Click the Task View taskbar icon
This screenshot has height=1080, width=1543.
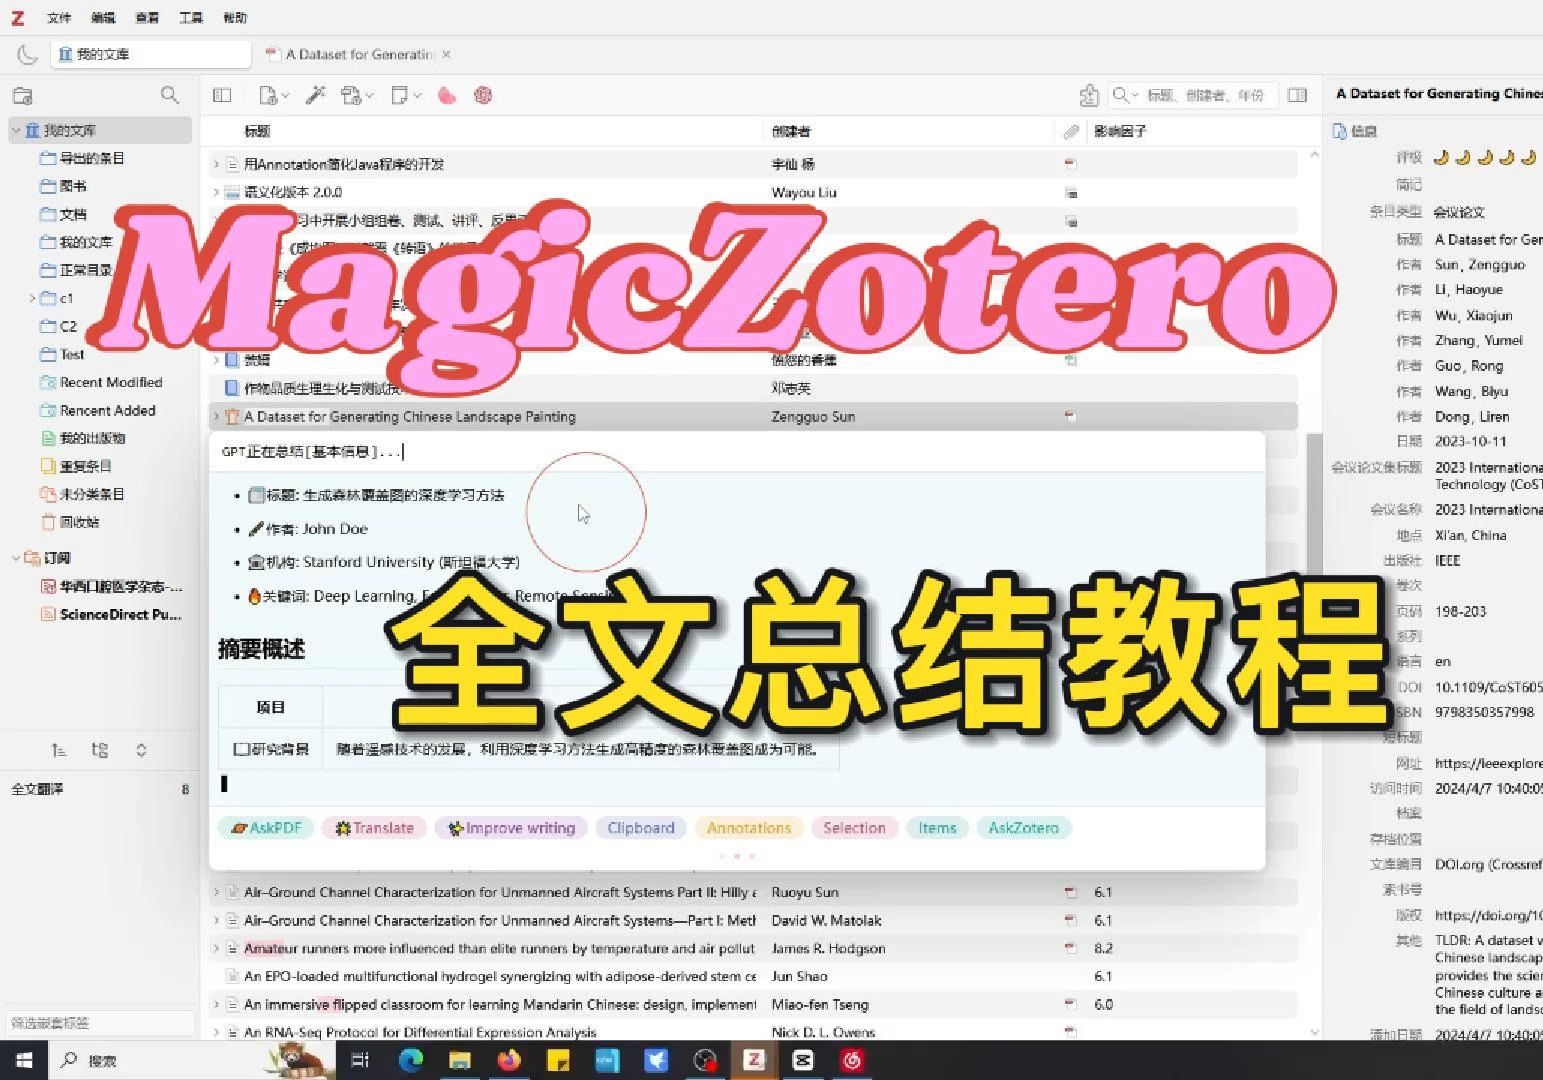point(361,1060)
